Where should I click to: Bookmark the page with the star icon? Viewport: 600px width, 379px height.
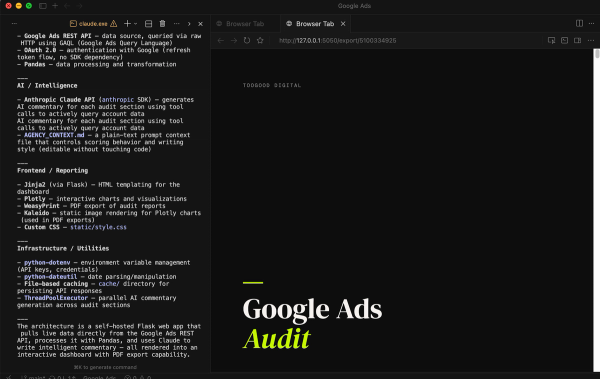[x=260, y=41]
